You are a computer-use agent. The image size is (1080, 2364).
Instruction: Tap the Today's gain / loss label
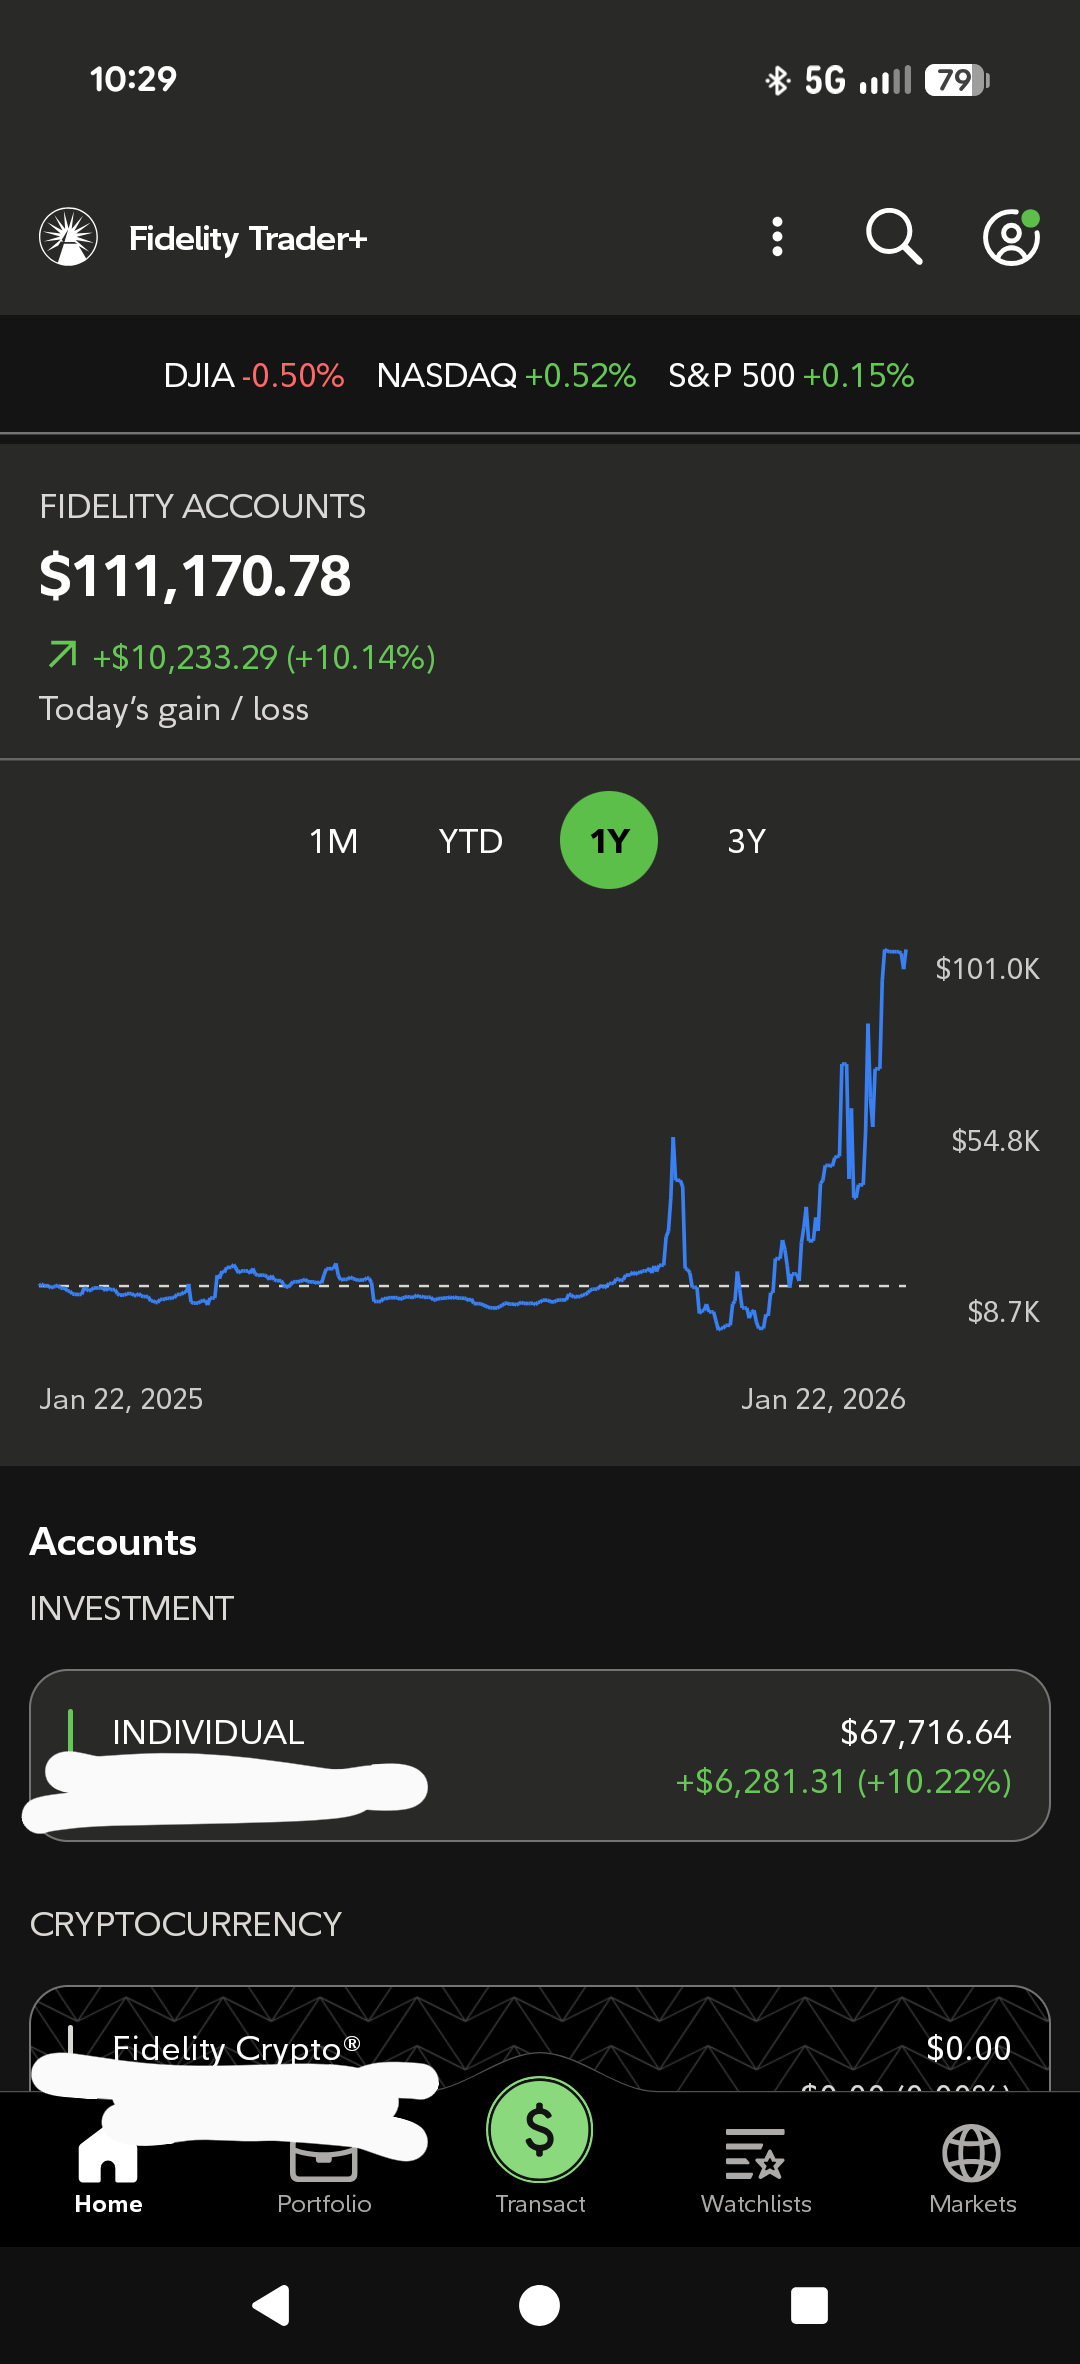coord(174,709)
